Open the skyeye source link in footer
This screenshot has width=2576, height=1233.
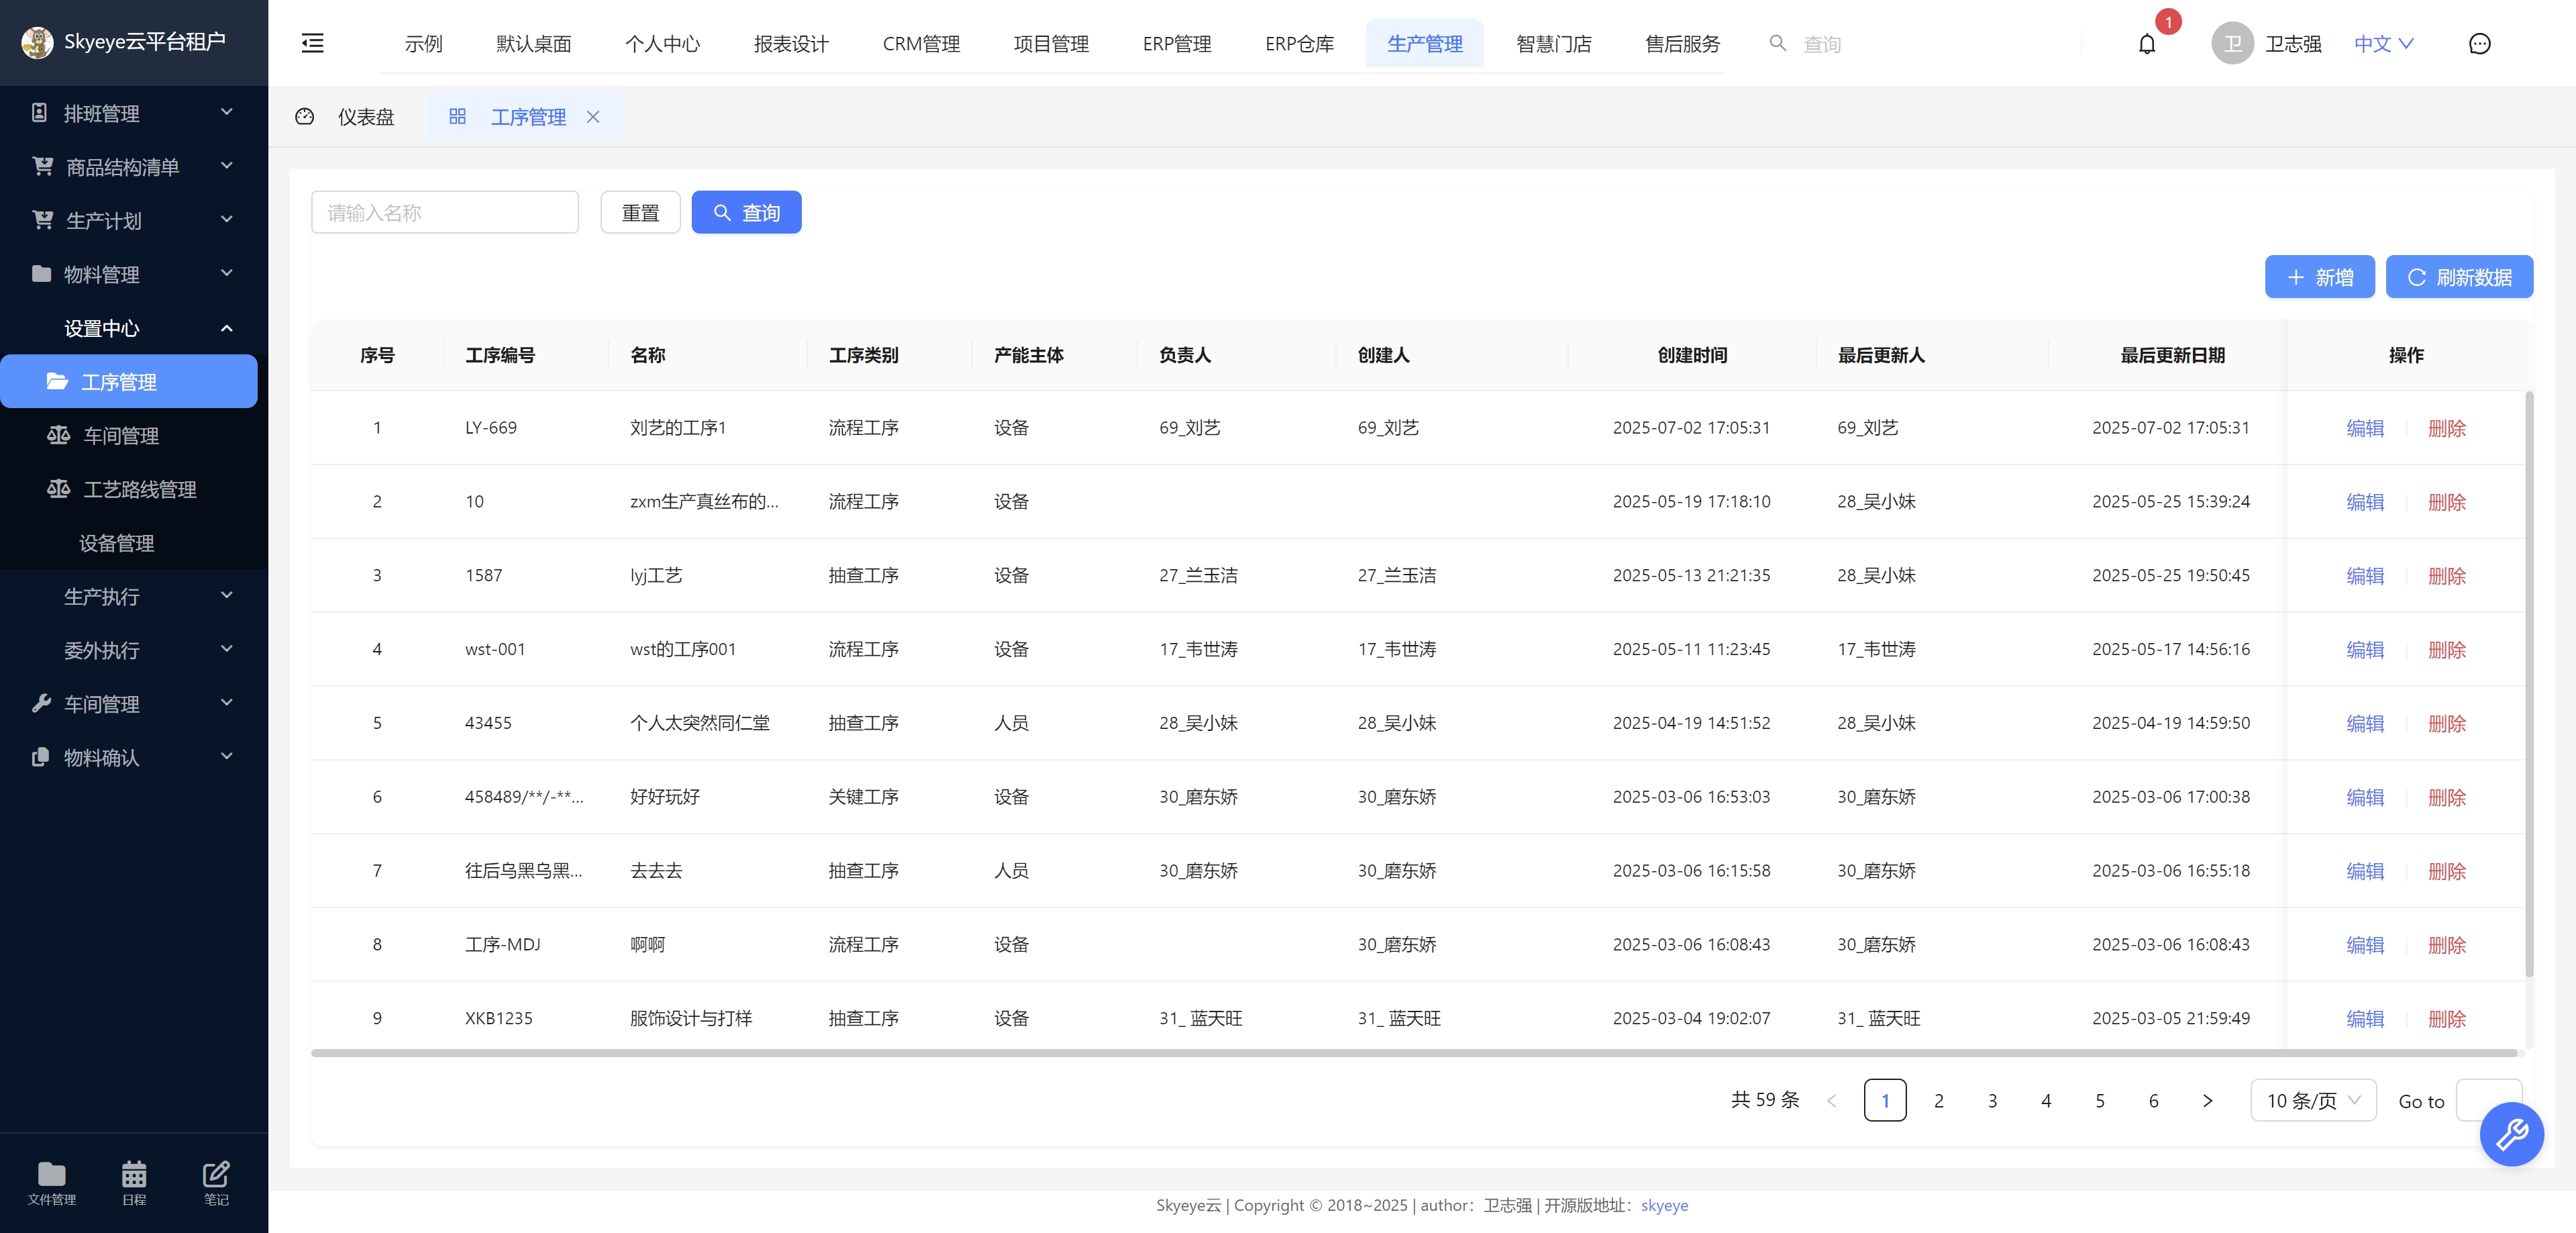[x=1664, y=1205]
